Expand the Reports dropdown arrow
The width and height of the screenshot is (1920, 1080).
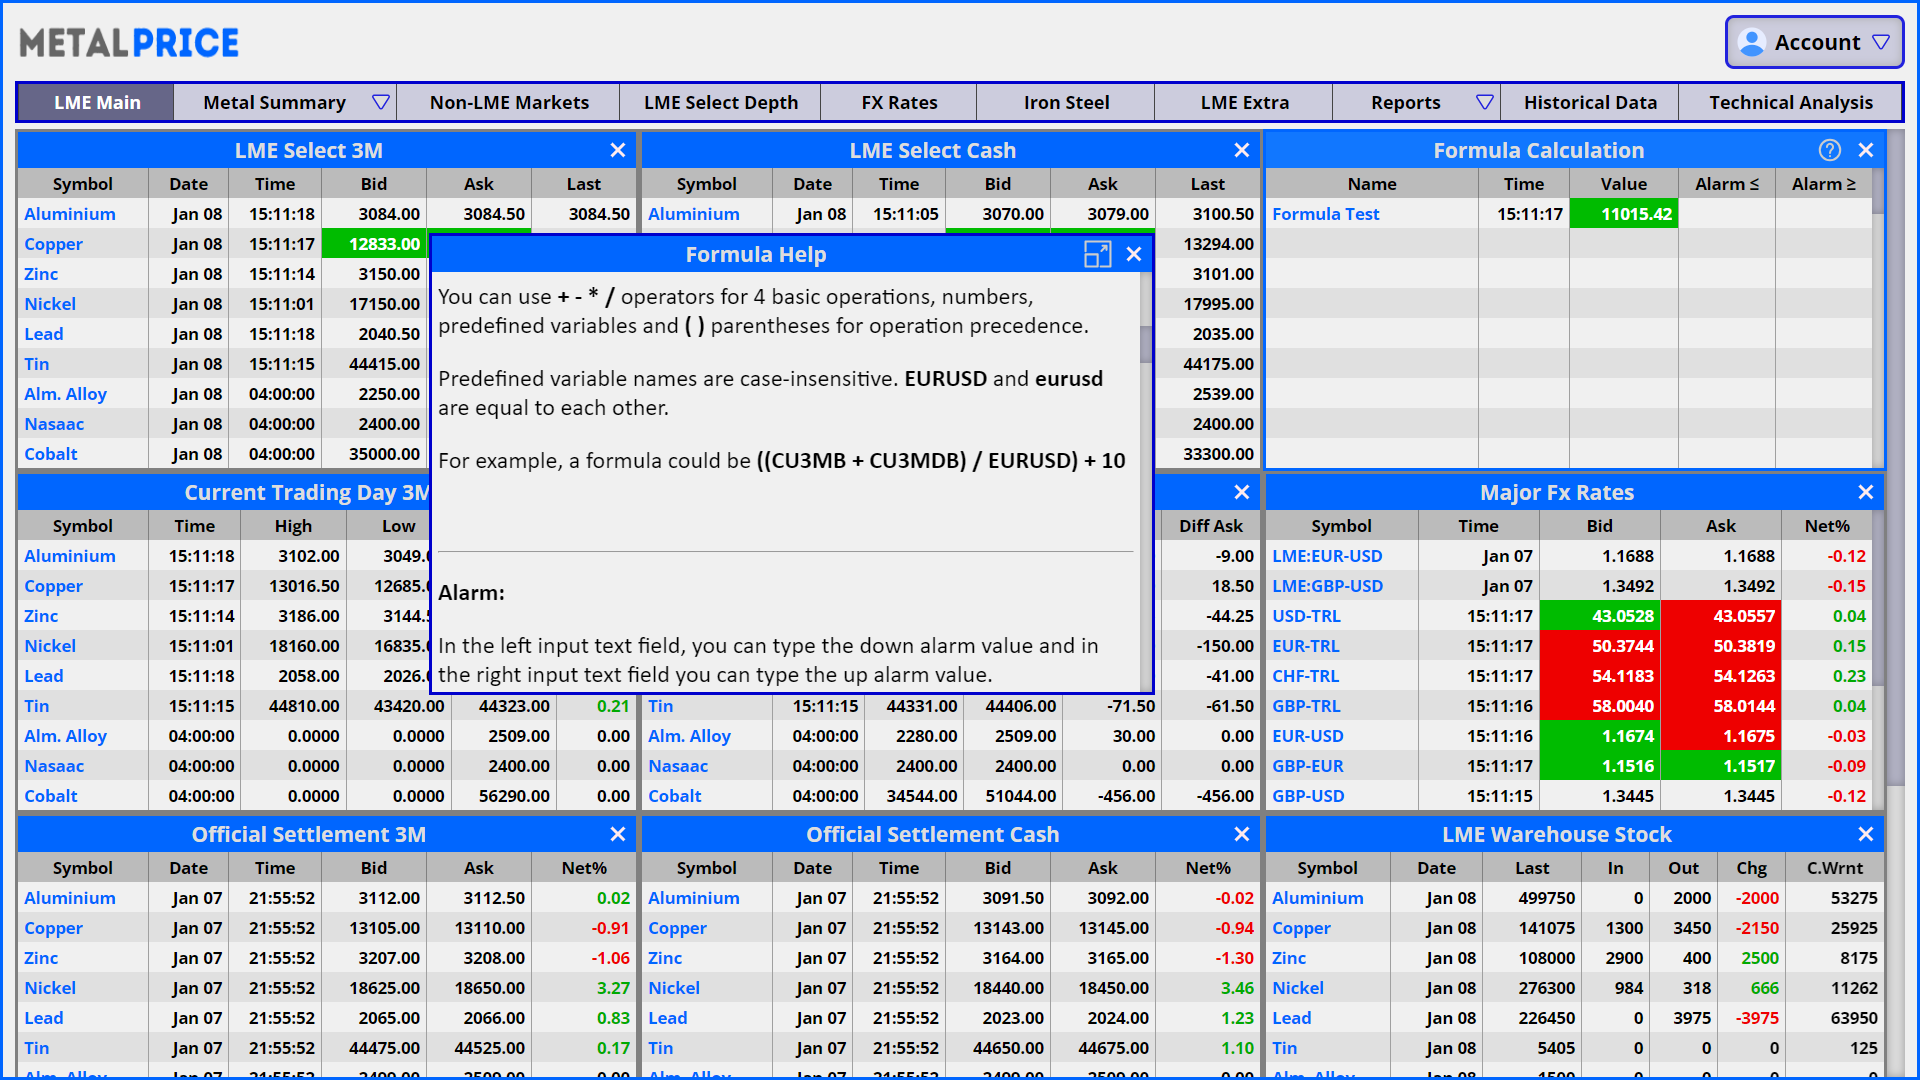pos(1484,102)
